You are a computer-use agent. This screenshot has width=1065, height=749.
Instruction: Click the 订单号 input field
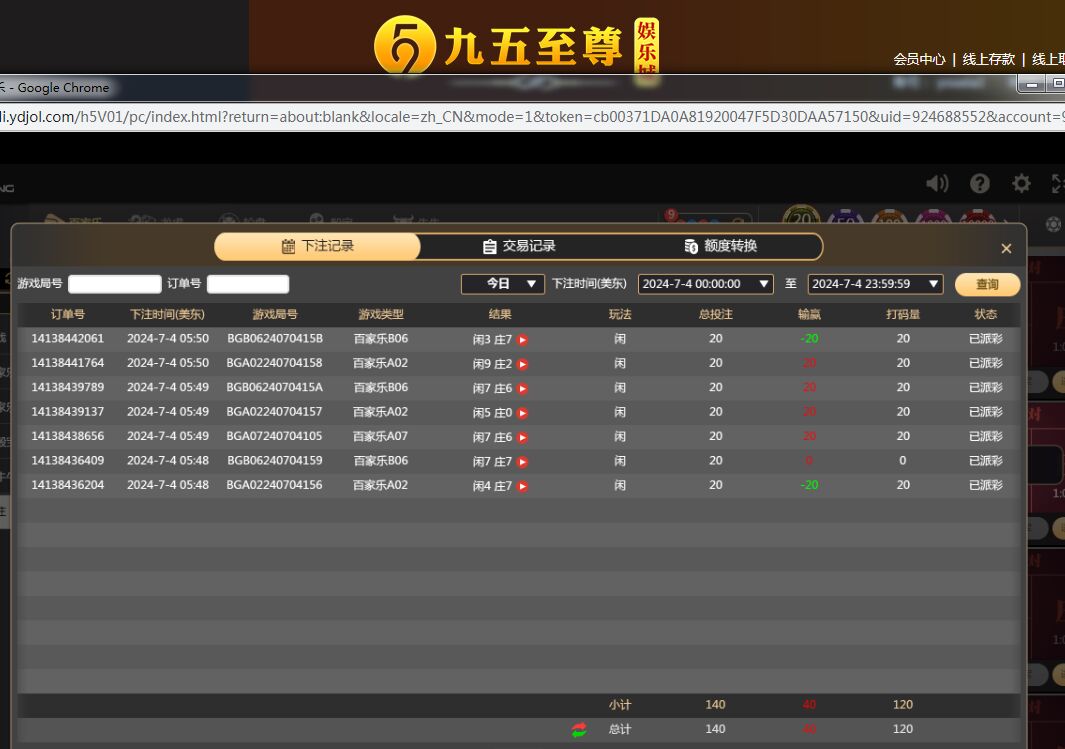[x=248, y=284]
